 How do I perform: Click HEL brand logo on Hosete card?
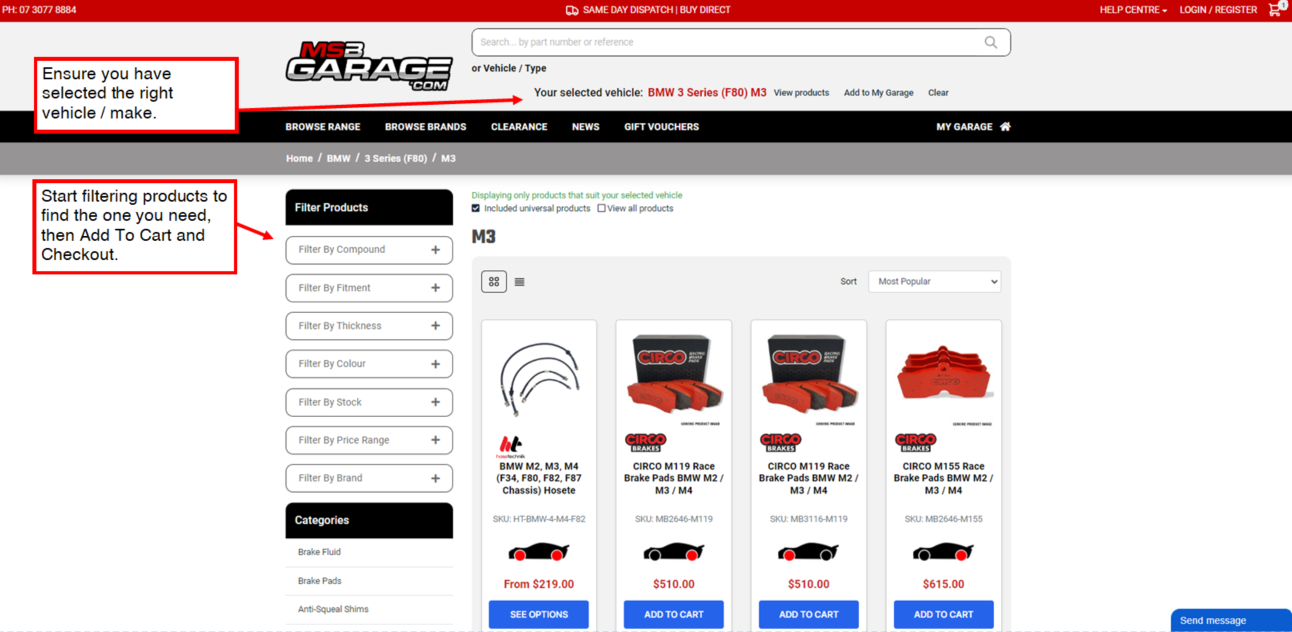[x=510, y=445]
